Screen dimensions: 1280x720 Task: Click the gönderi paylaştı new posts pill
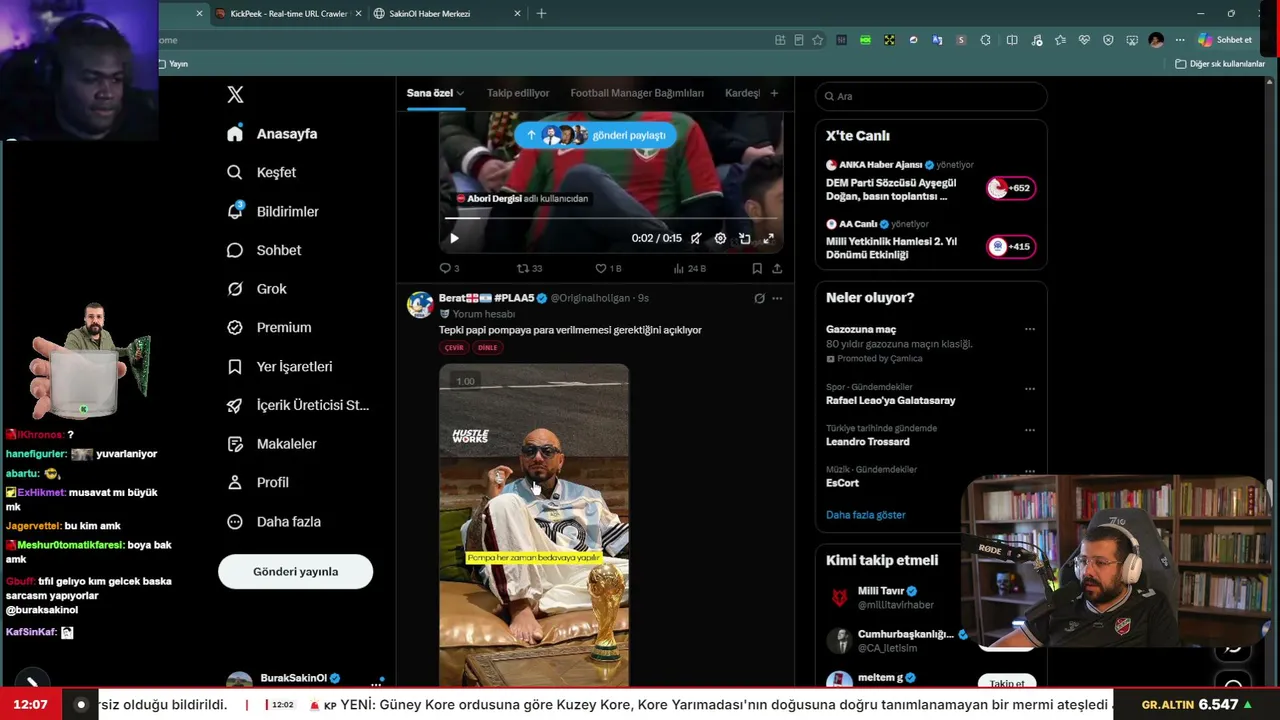pyautogui.click(x=596, y=135)
